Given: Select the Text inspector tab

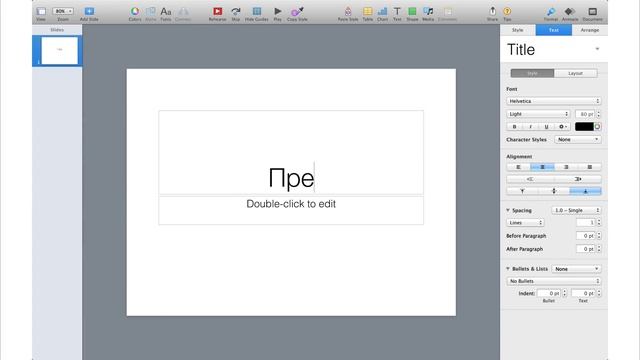Looking at the screenshot, I should point(553,30).
